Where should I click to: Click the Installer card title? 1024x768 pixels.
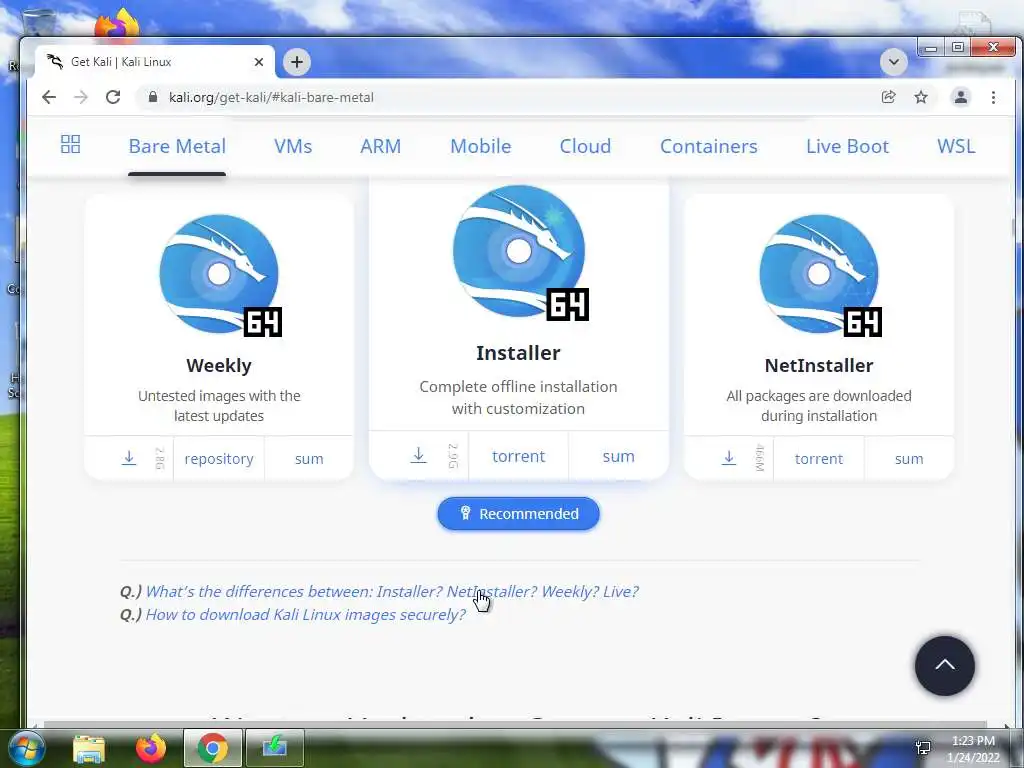[x=519, y=353]
